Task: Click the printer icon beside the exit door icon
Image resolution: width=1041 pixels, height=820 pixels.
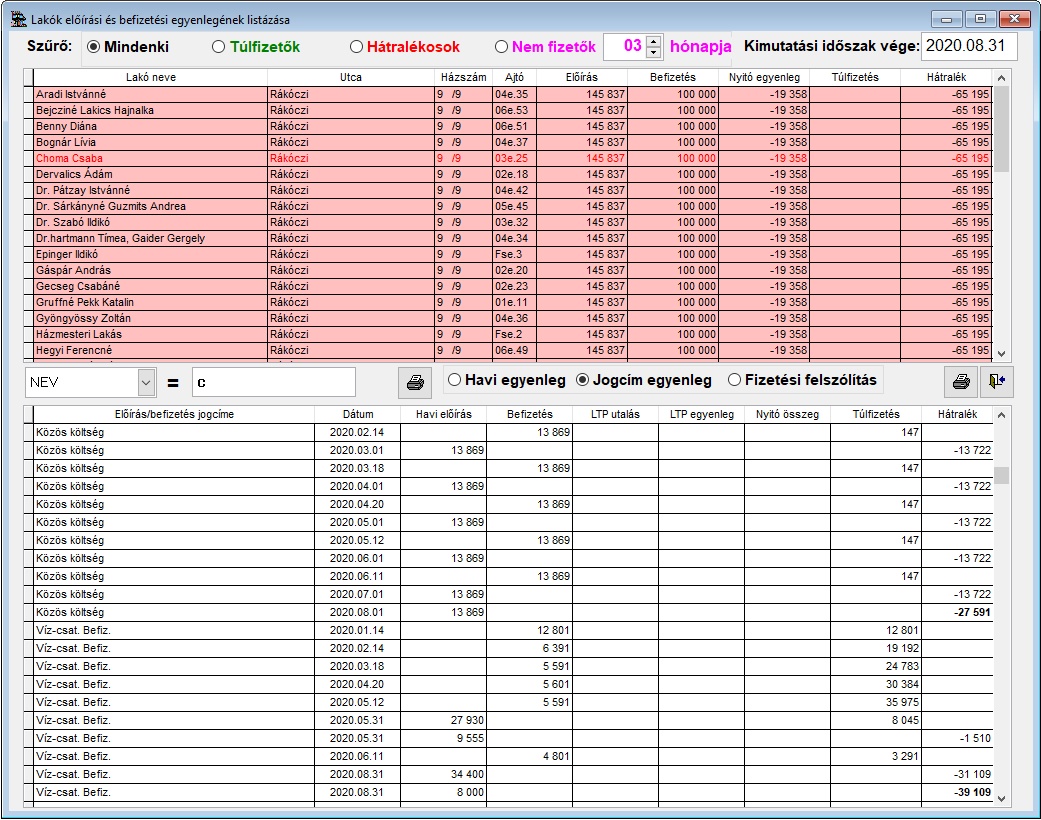Action: tap(960, 381)
